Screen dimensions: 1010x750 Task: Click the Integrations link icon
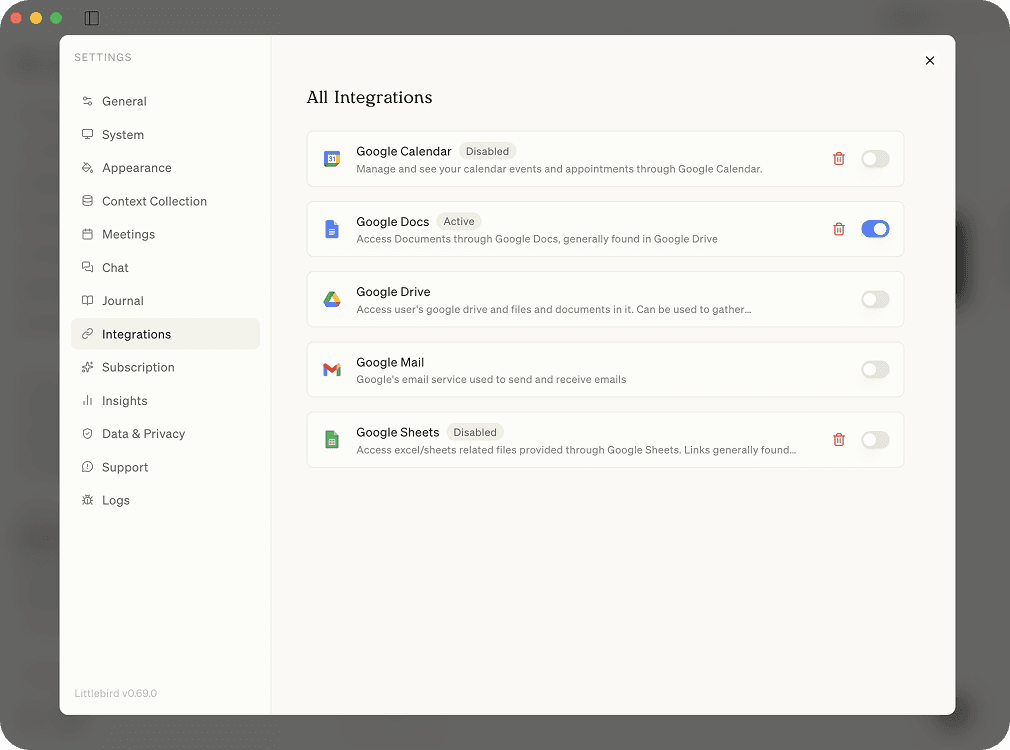[88, 334]
